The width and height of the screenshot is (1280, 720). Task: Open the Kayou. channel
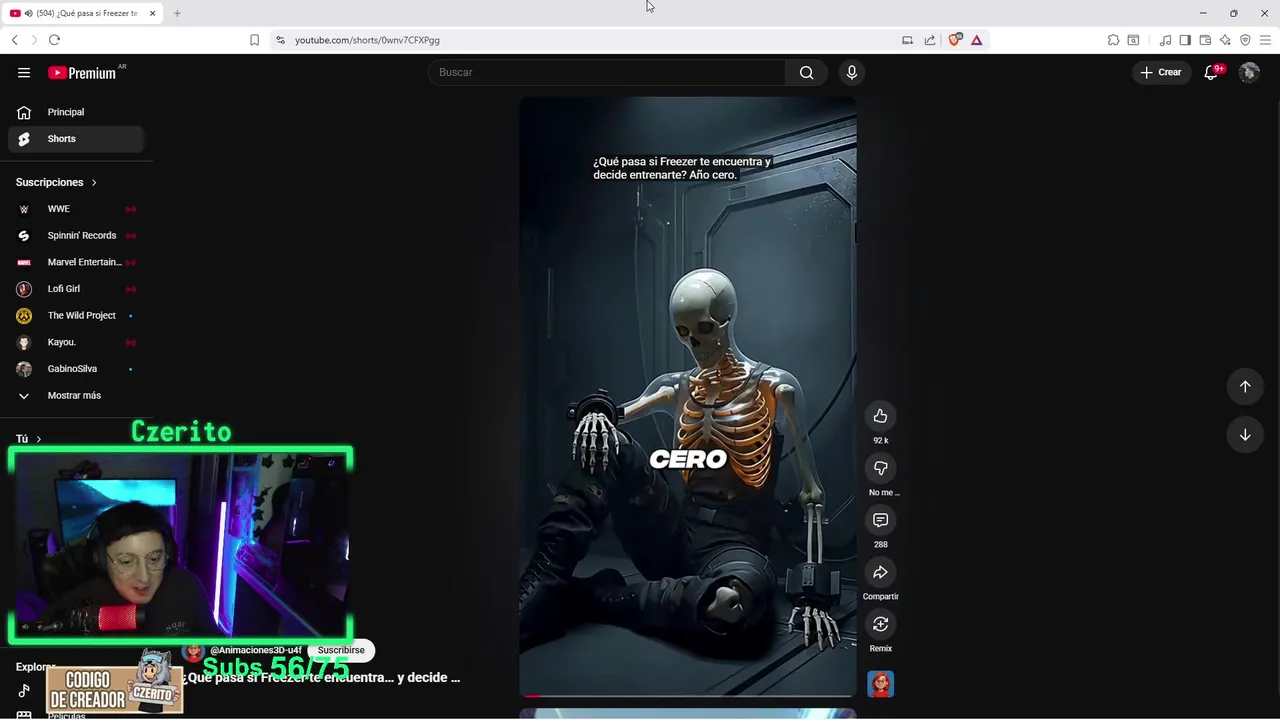[76, 342]
